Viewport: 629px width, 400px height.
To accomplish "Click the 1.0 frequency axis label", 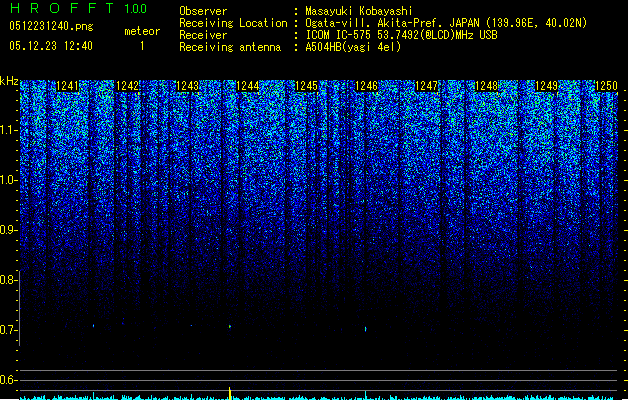I will click(9, 180).
